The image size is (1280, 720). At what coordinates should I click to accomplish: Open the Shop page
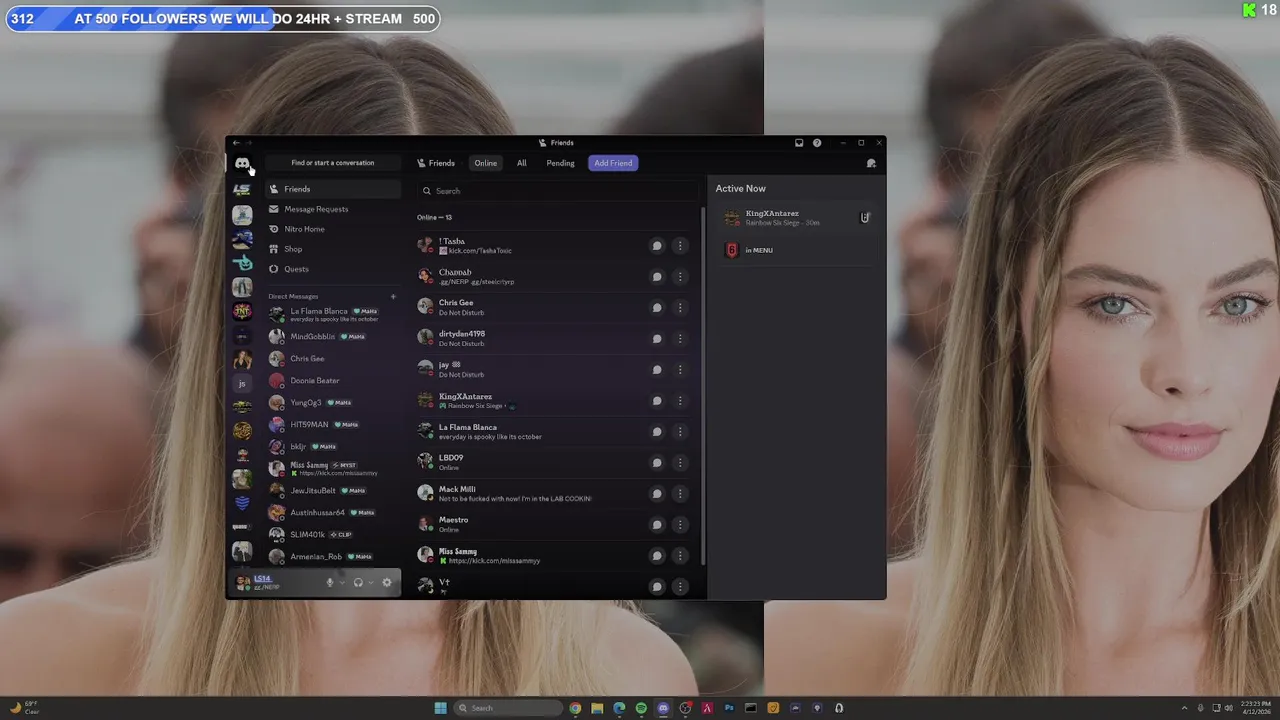pyautogui.click(x=333, y=249)
